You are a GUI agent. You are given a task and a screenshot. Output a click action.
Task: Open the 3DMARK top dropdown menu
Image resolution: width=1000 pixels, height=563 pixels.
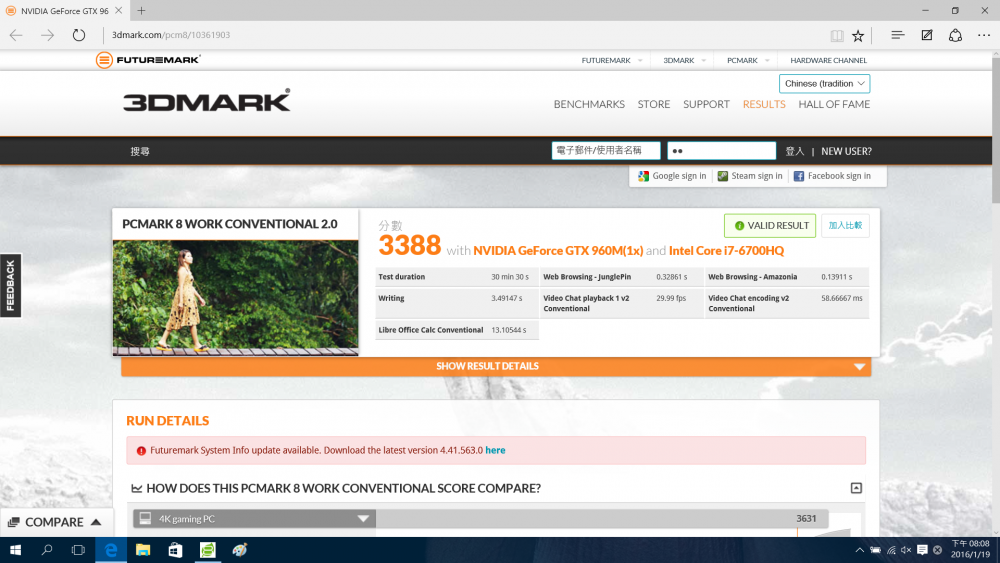point(684,61)
